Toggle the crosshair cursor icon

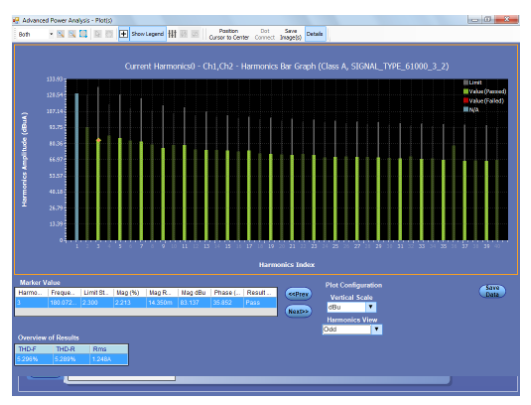point(124,34)
